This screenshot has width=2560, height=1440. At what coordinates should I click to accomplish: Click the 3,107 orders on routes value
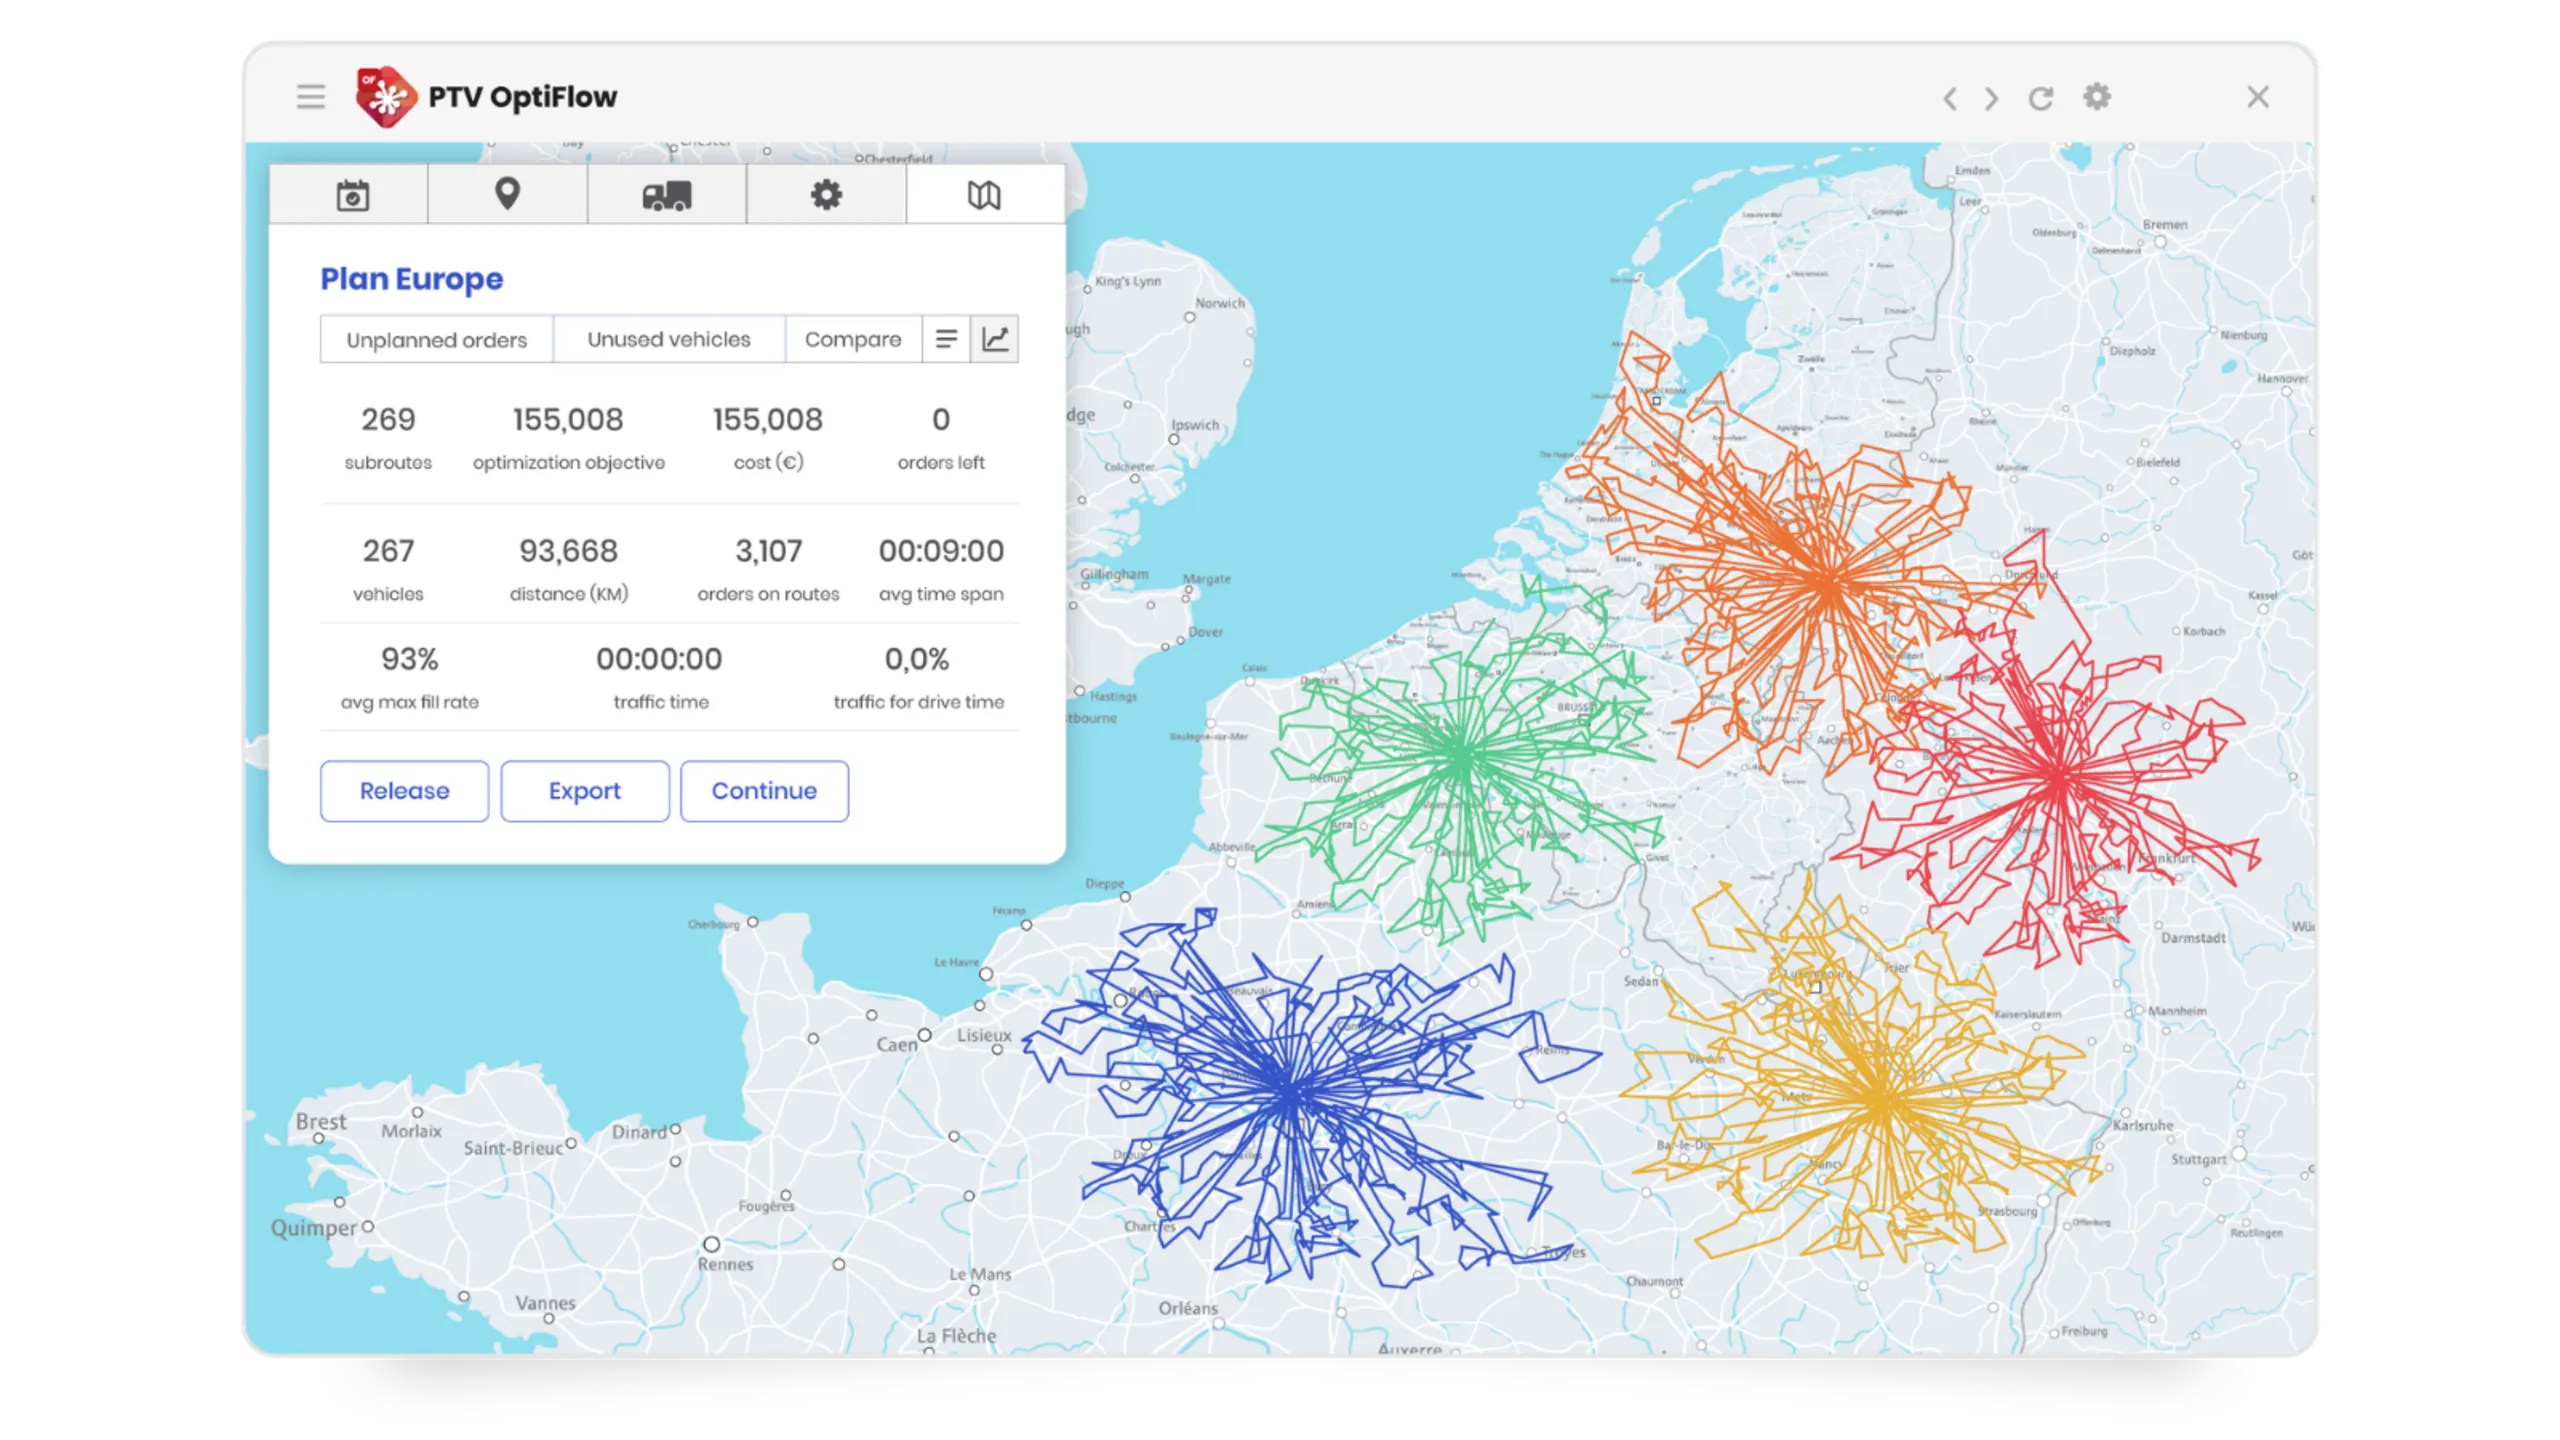768,550
